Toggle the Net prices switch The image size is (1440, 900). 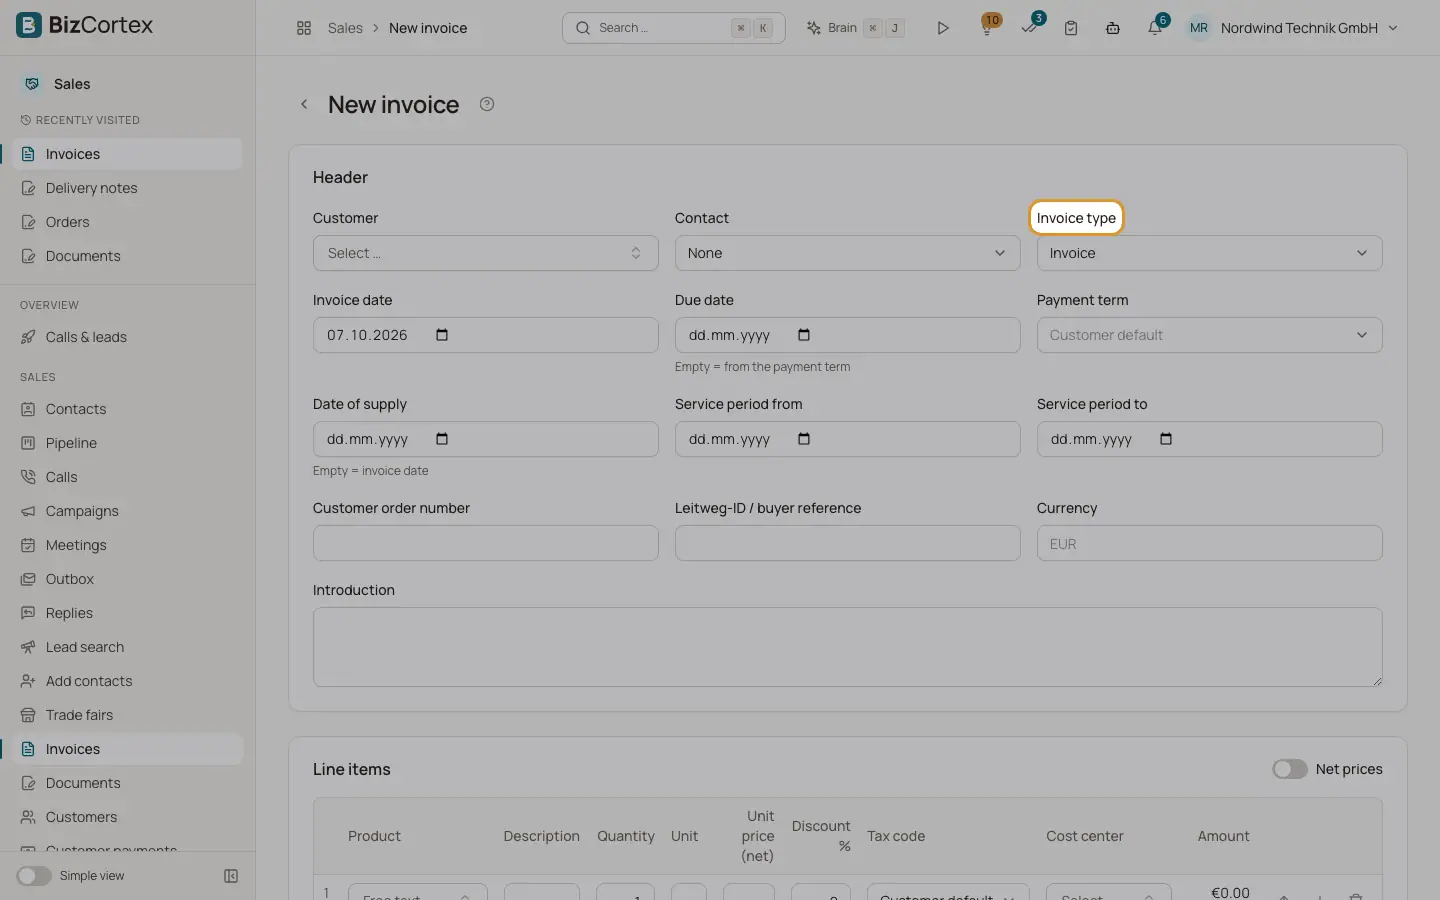point(1290,769)
